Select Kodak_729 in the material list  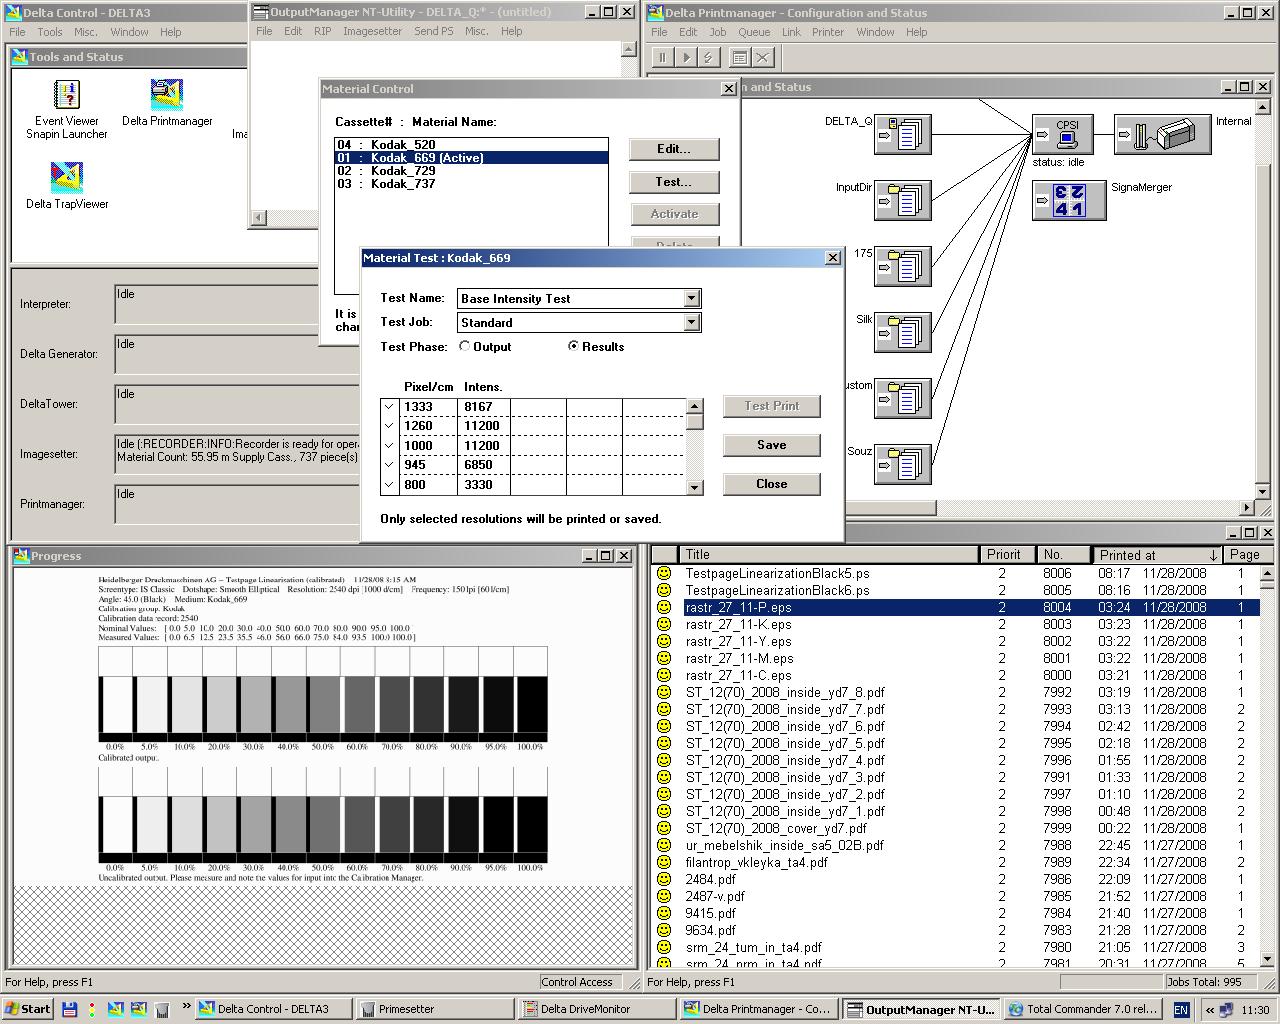pos(471,171)
